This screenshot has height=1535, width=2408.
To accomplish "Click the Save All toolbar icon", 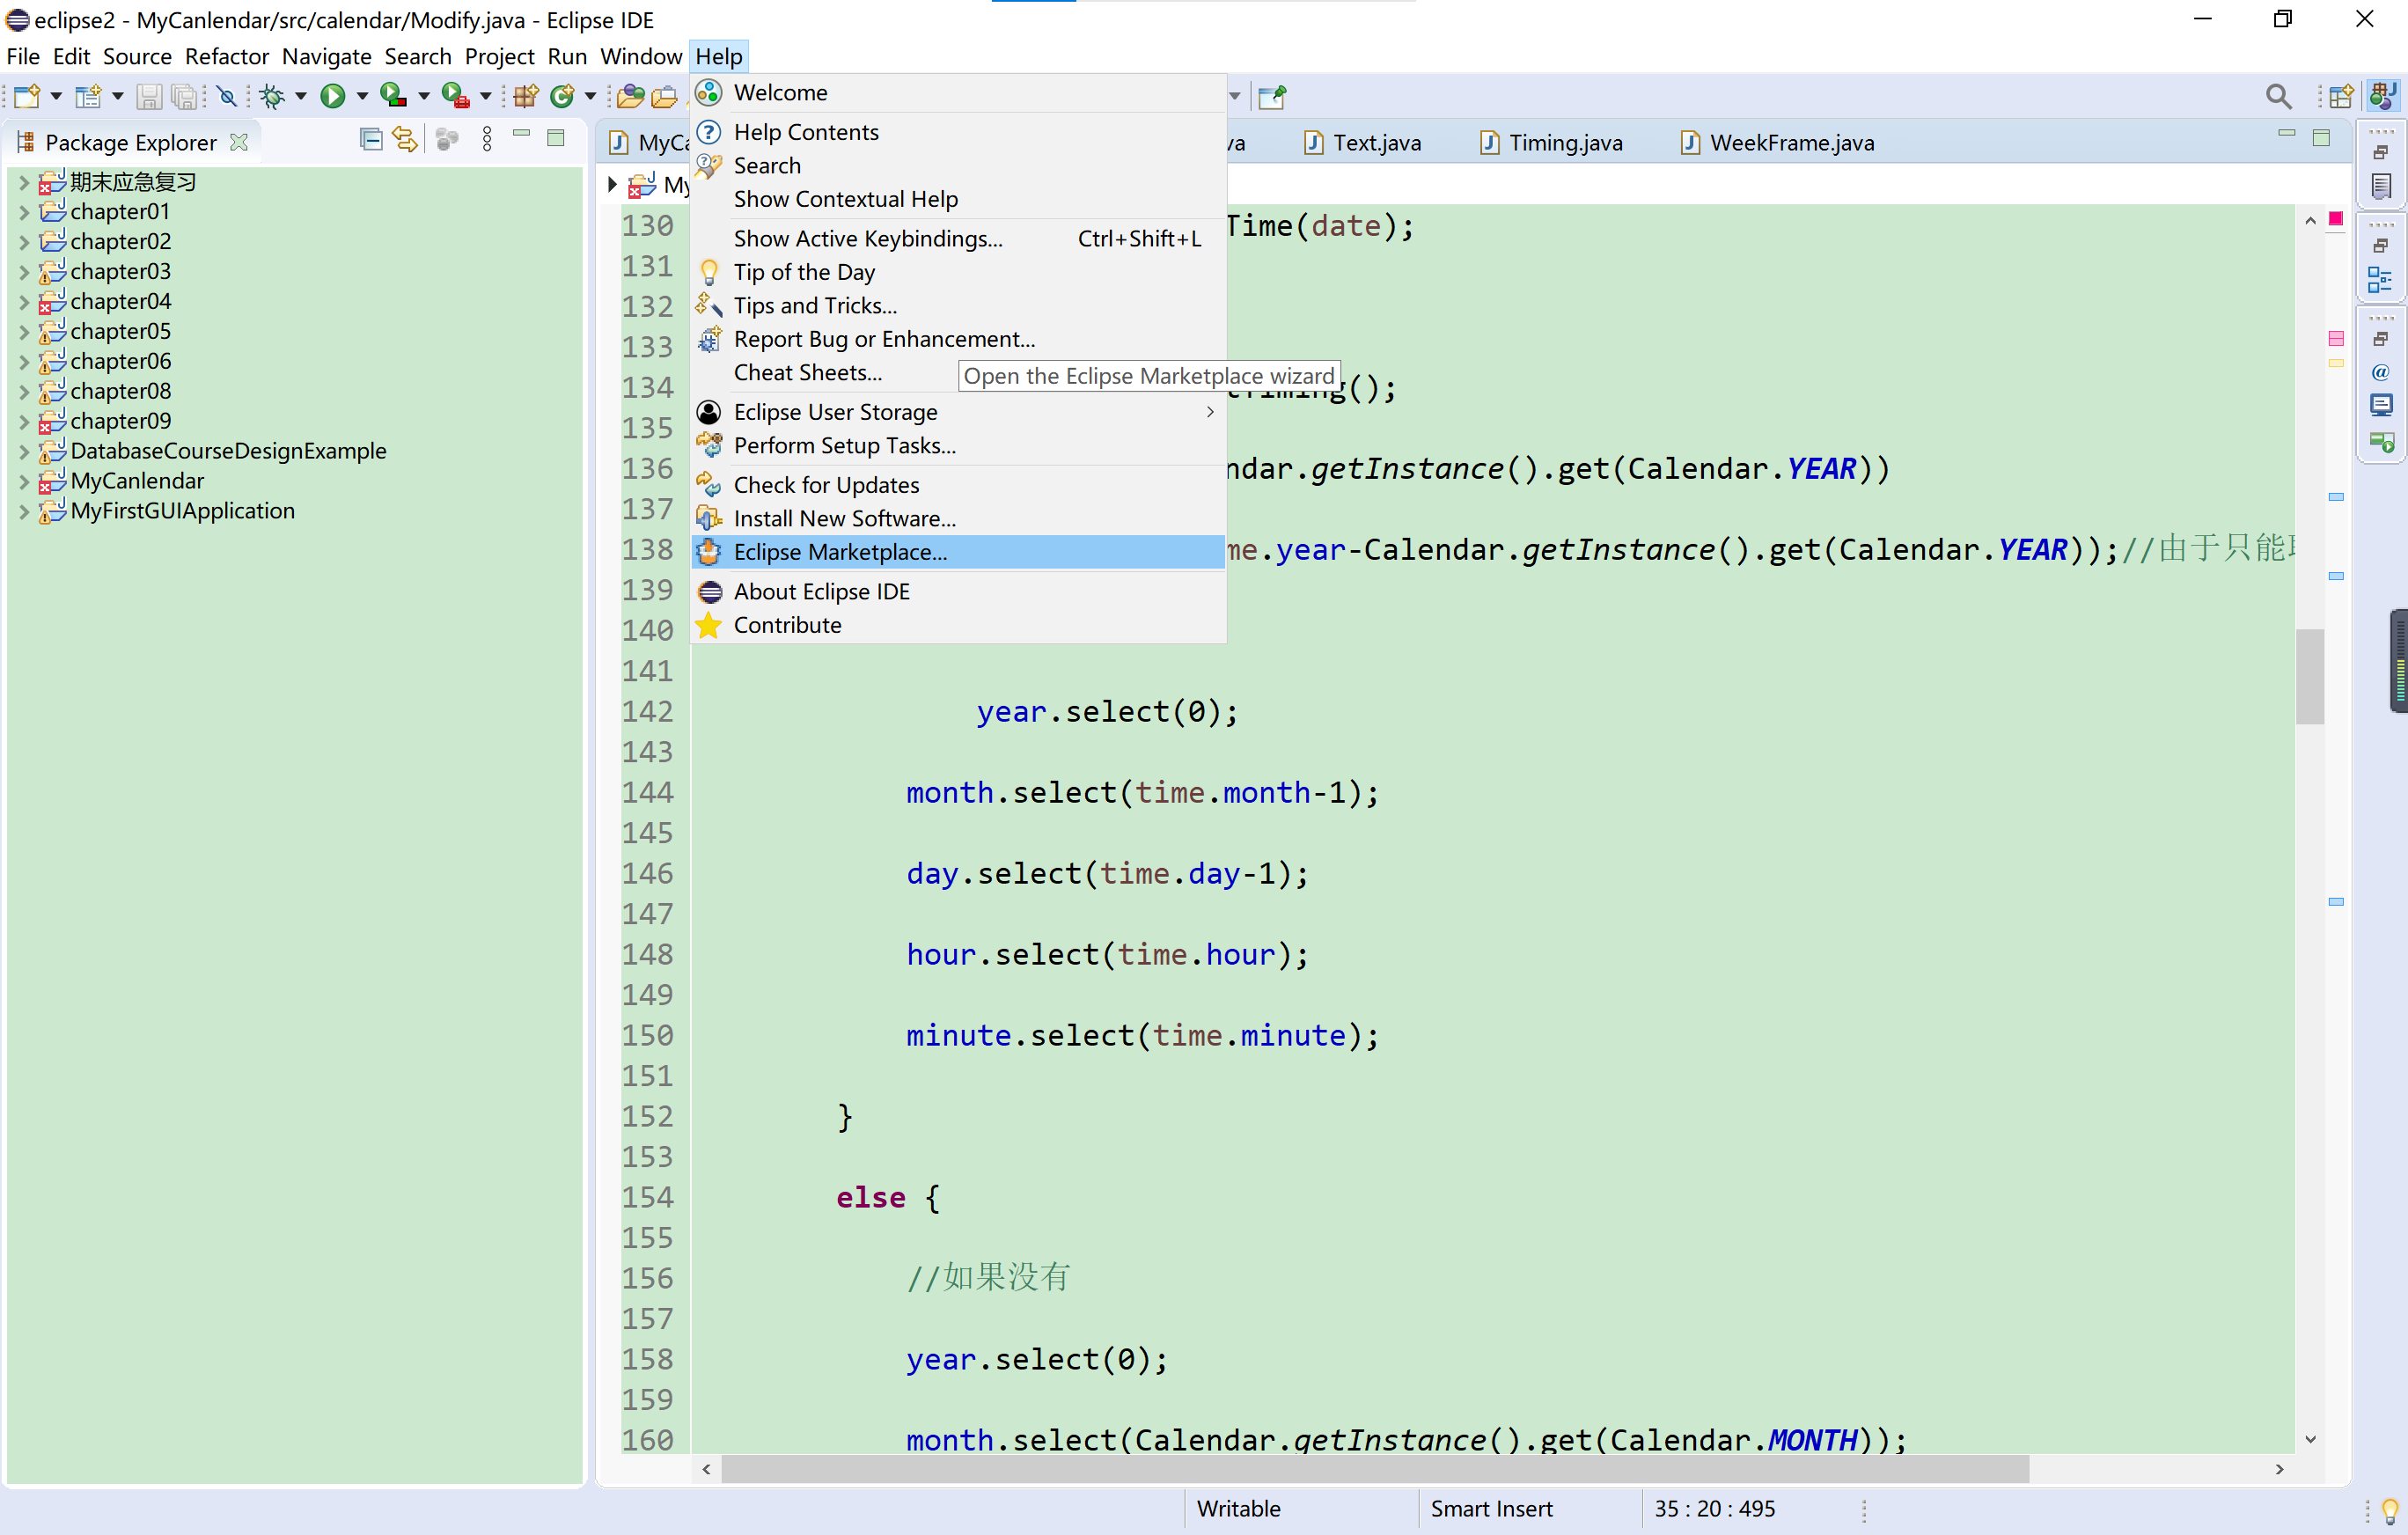I will [184, 96].
